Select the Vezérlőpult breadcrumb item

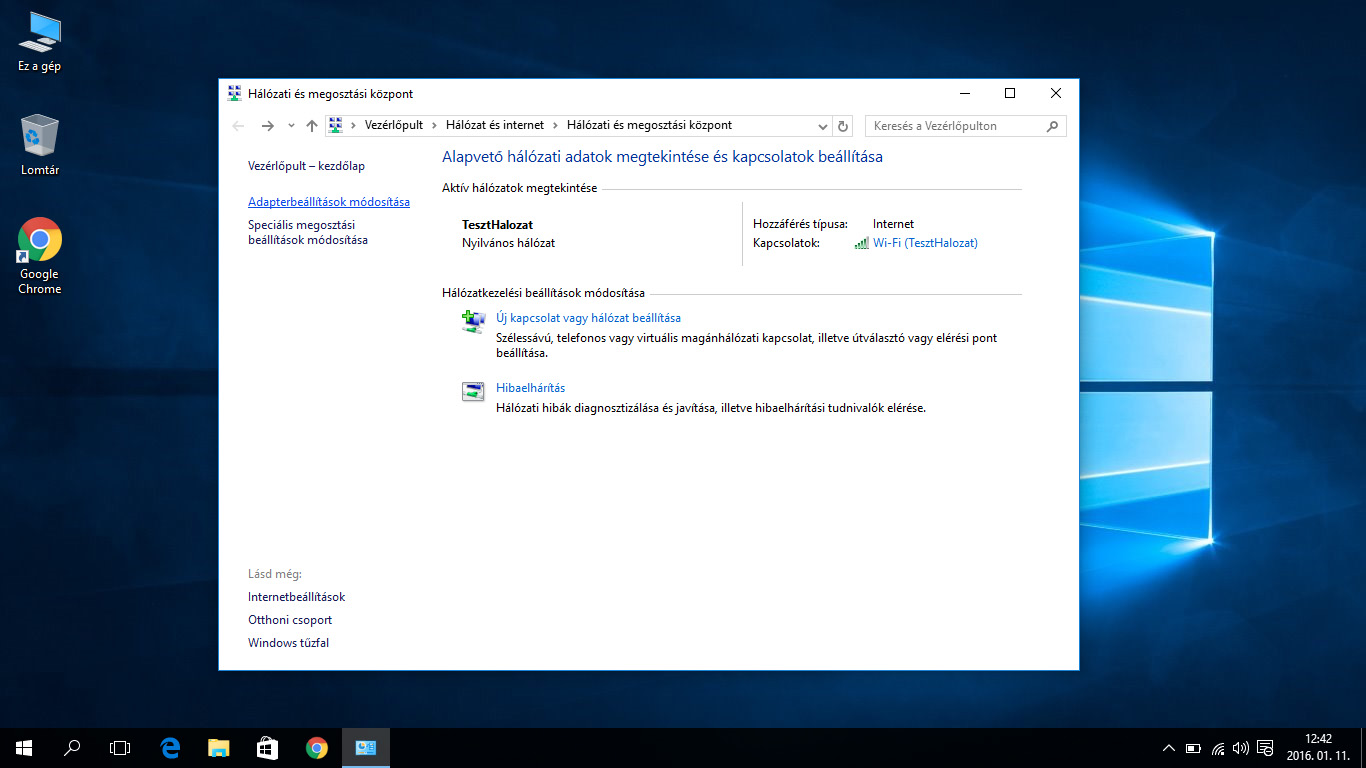point(394,125)
